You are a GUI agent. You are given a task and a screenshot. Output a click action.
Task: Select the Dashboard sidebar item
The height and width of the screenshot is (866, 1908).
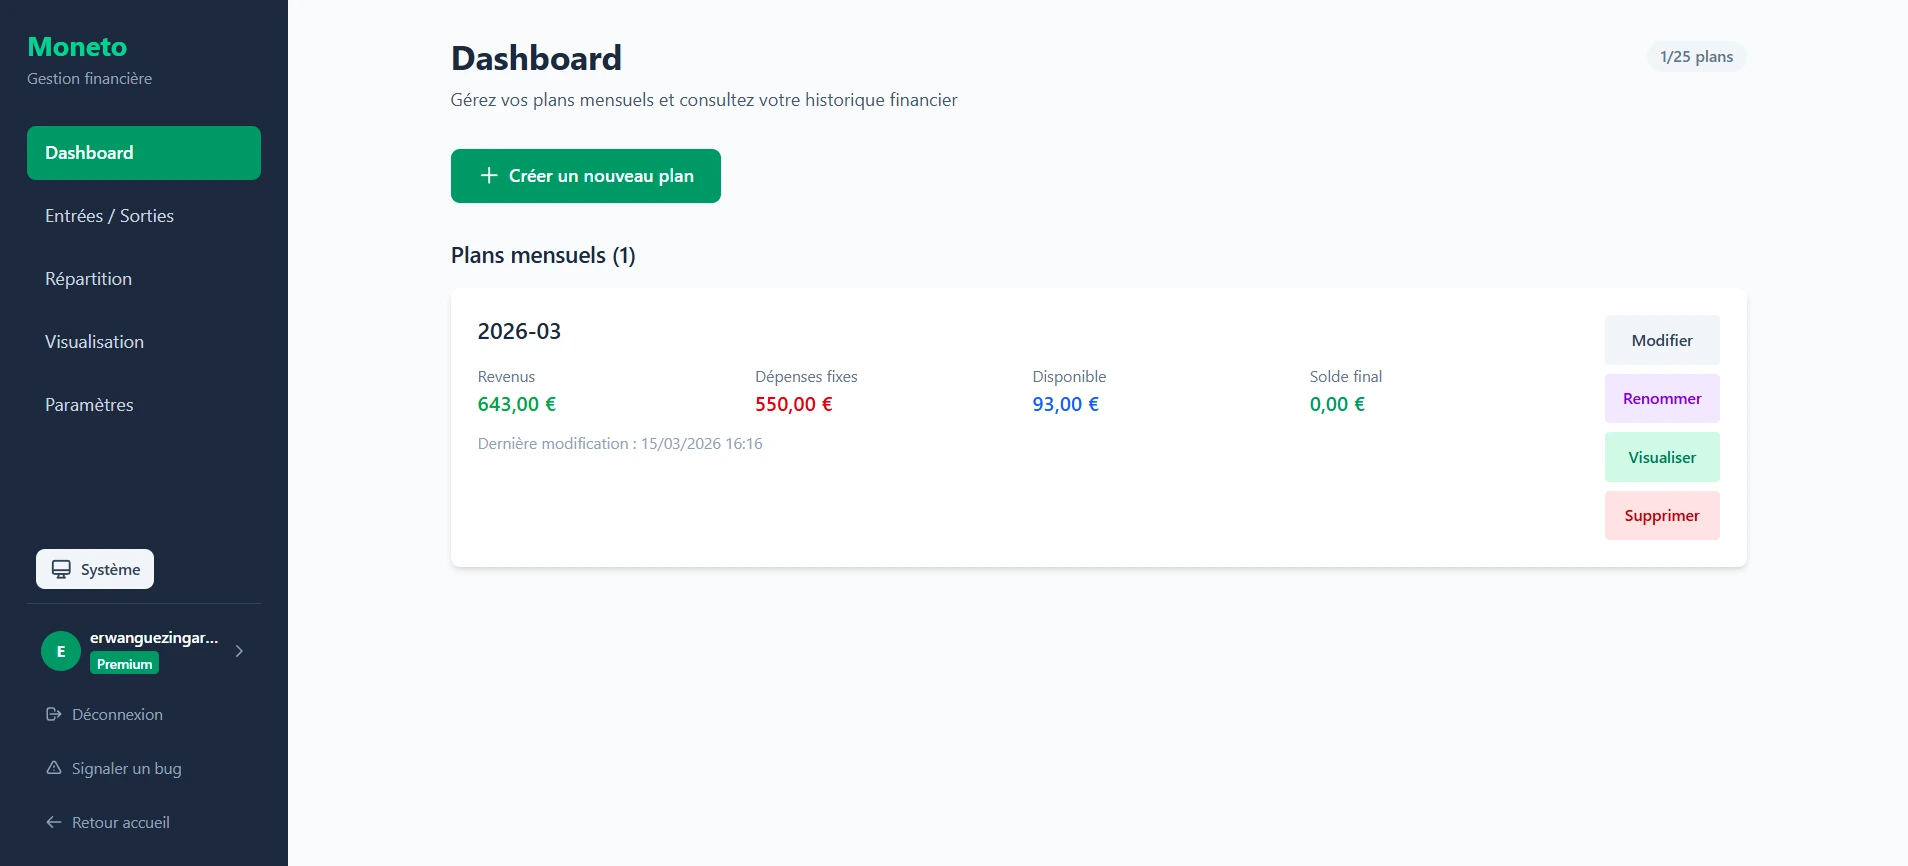pos(143,153)
